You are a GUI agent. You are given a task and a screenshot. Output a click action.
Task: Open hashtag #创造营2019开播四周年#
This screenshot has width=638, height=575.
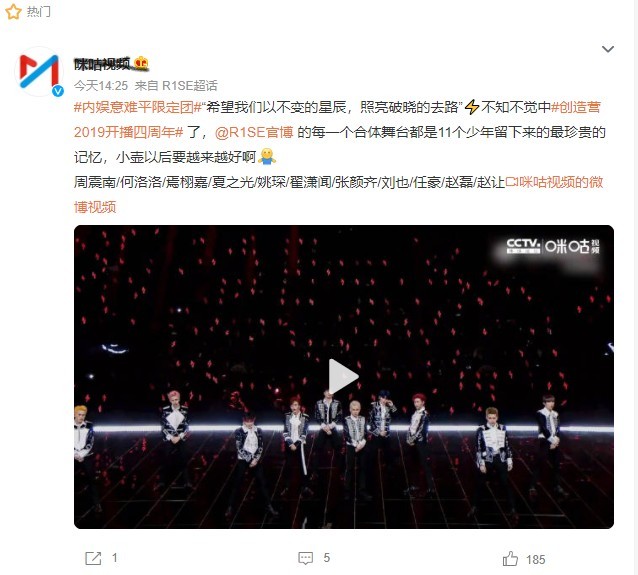pyautogui.click(x=337, y=120)
